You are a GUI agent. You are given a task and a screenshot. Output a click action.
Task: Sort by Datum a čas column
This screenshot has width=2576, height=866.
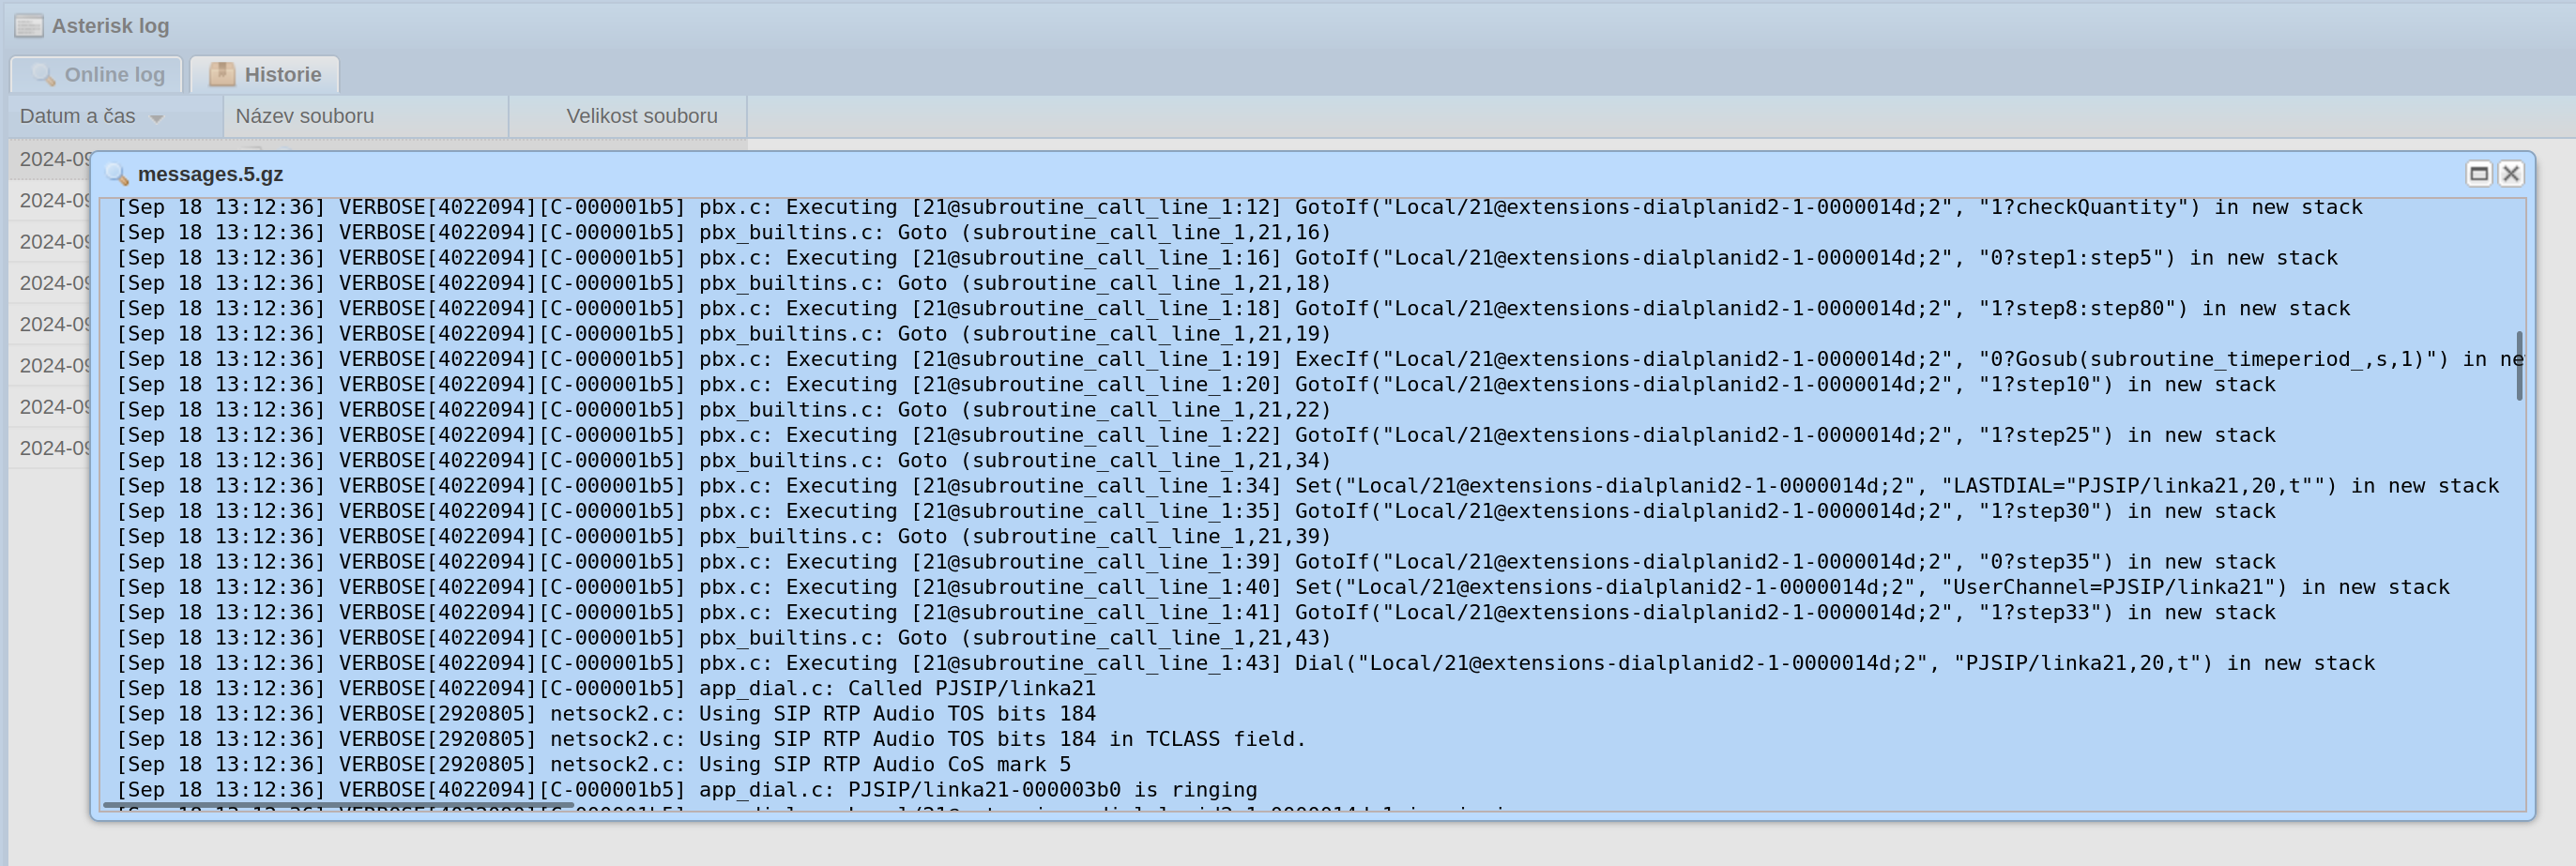pyautogui.click(x=116, y=116)
